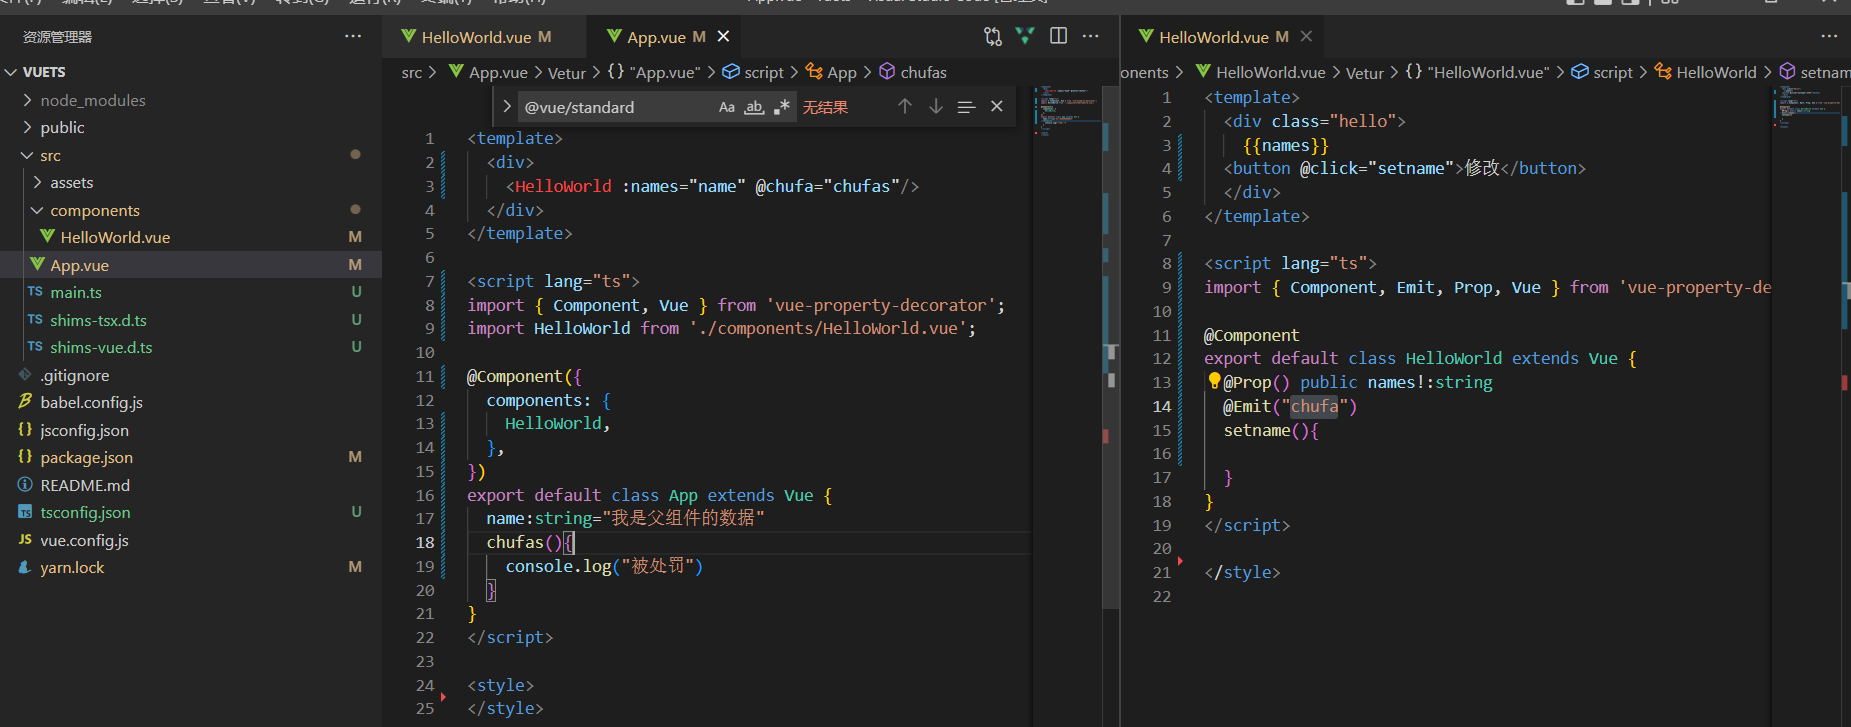This screenshot has width=1851, height=727.
Task: Click compare changes icon in editor toolbar
Action: tap(992, 36)
